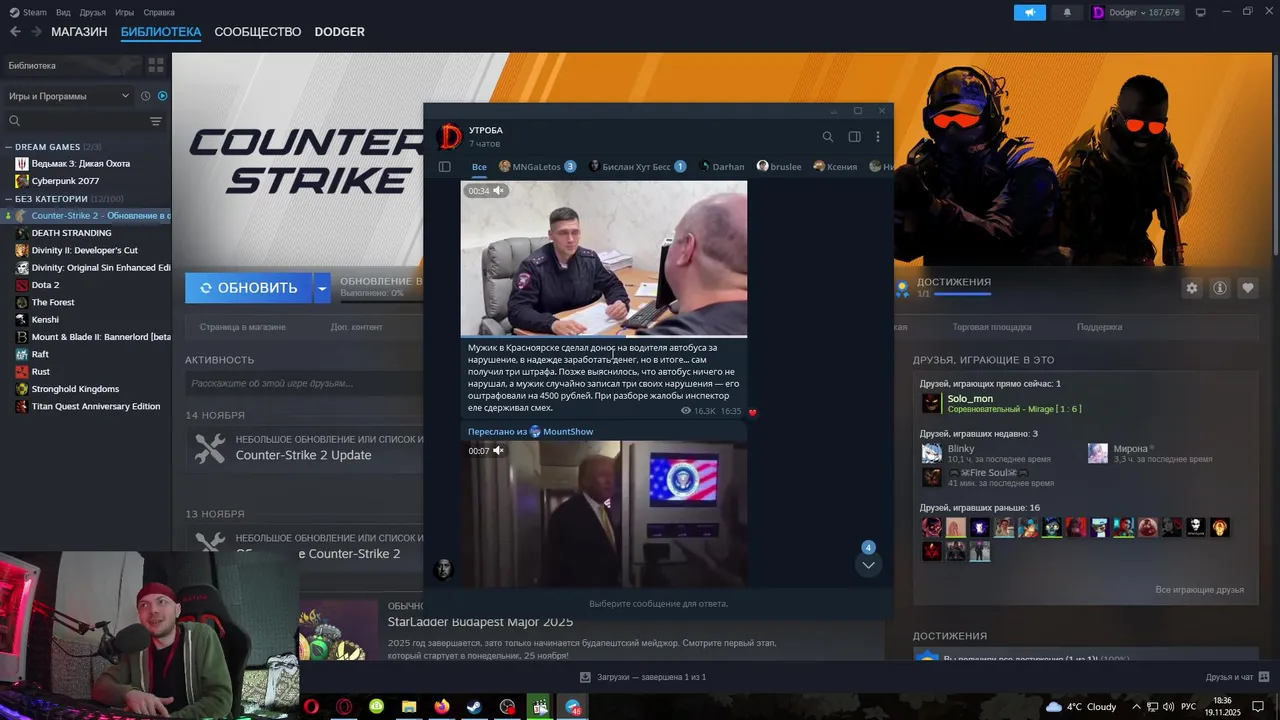Select Raft in library list
This screenshot has height=720, width=1280.
point(40,354)
